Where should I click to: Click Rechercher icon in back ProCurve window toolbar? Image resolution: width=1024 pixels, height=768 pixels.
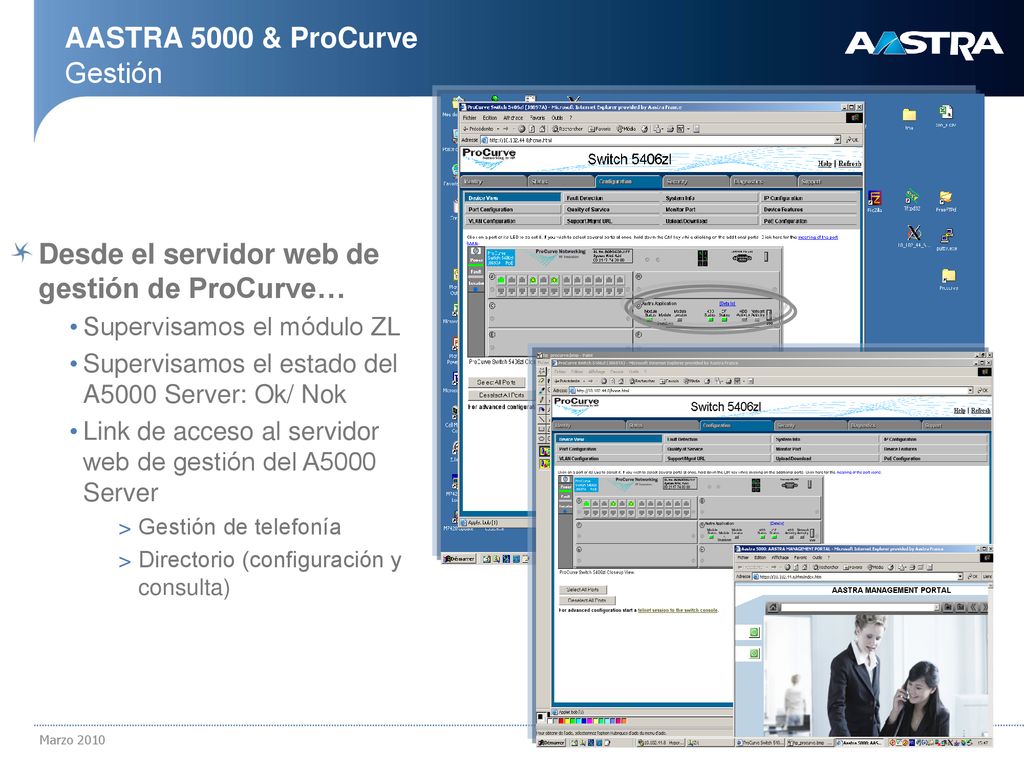click(x=567, y=129)
